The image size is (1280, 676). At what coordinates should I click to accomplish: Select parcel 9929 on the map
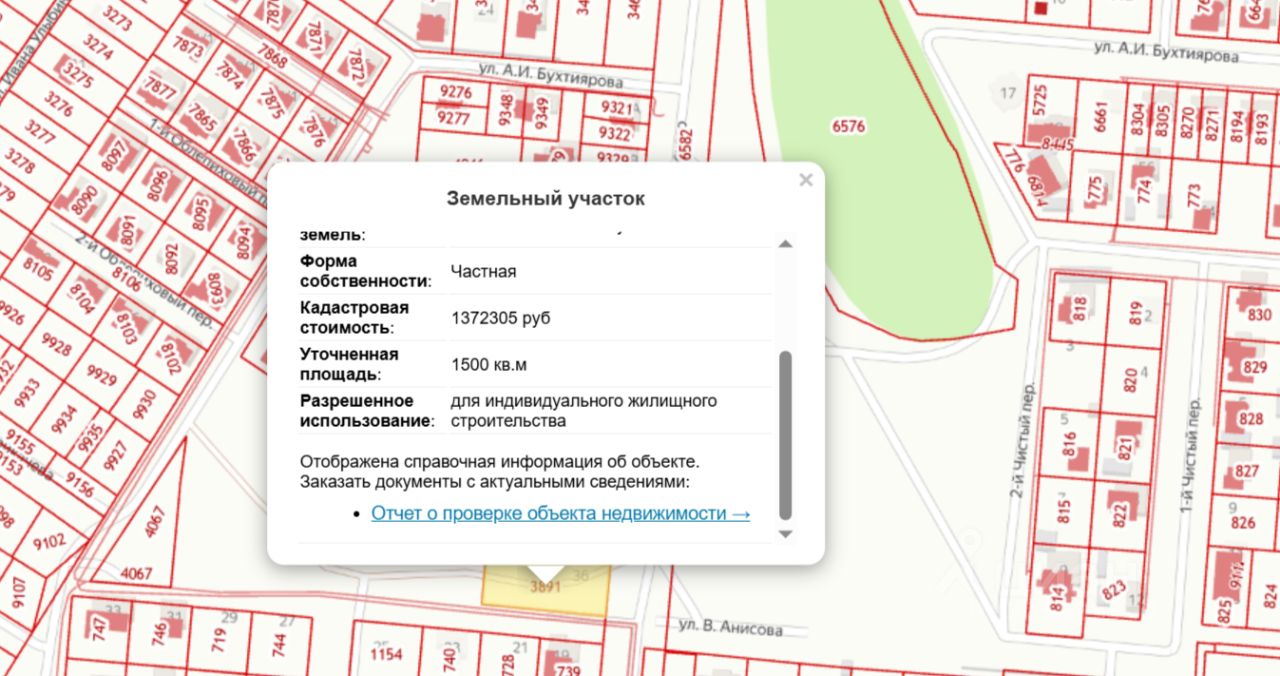pyautogui.click(x=101, y=376)
